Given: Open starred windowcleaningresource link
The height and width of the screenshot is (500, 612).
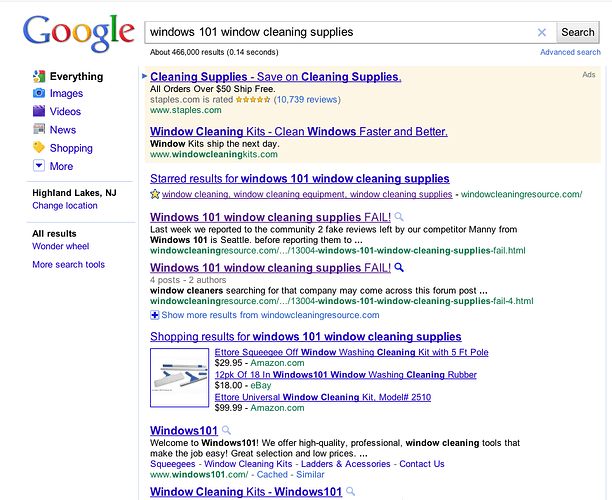Looking at the screenshot, I should click(307, 194).
